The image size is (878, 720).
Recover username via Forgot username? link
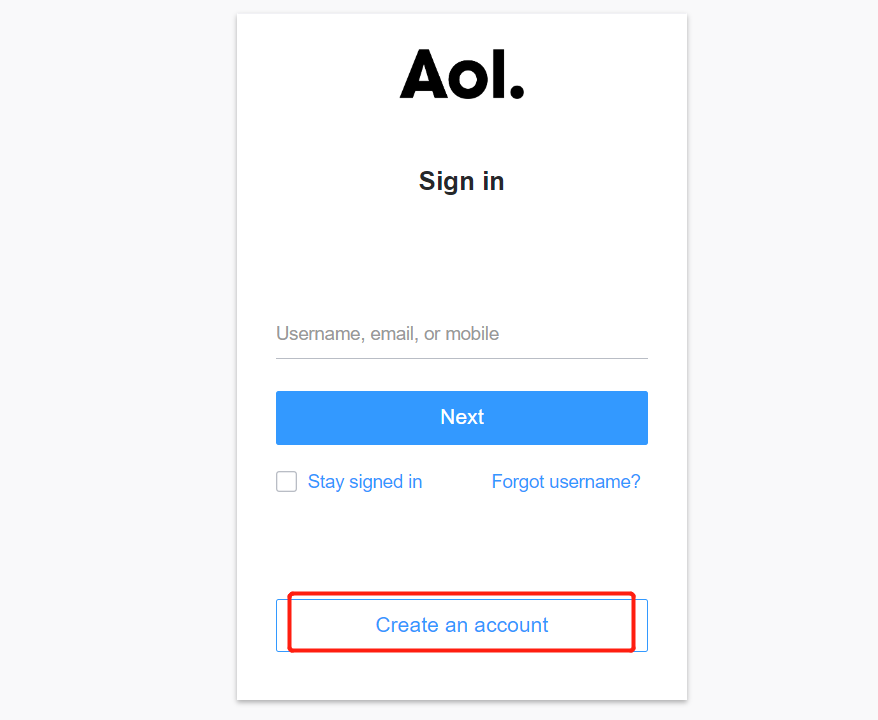coord(566,482)
